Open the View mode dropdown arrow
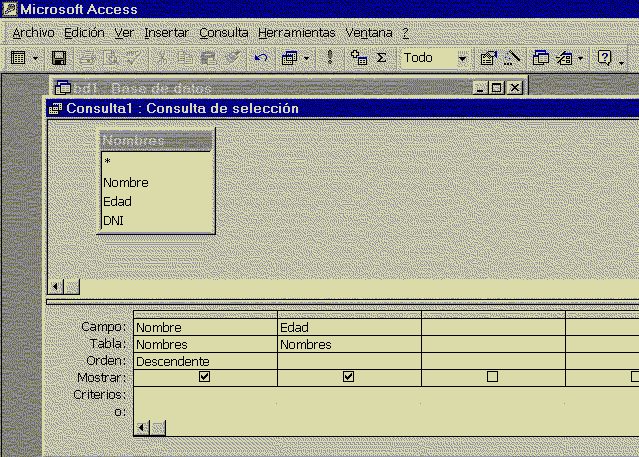This screenshot has height=457, width=639. click(35, 58)
